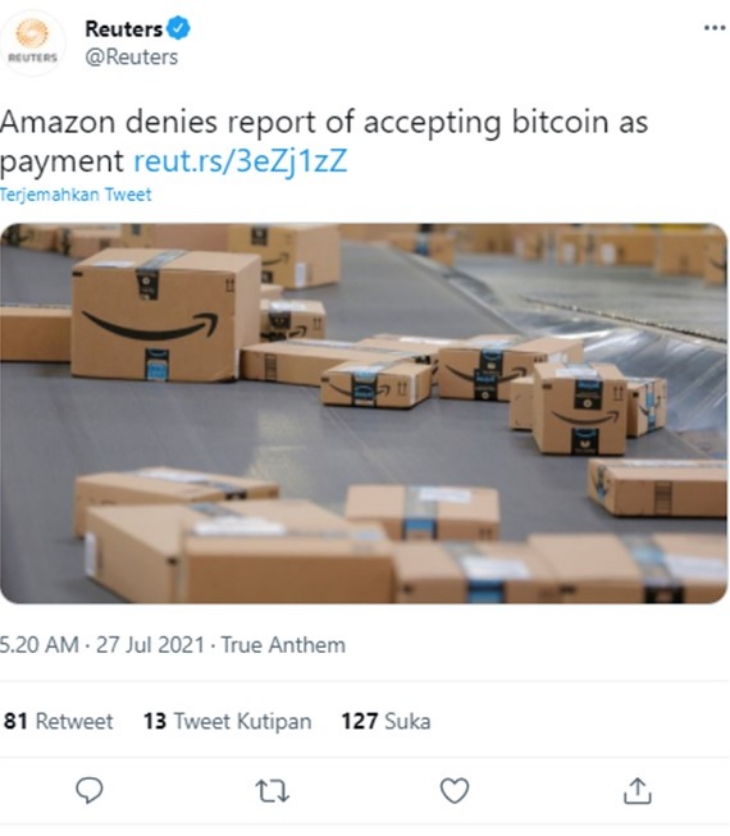Click Terjemahkan Tweet to translate

(76, 195)
